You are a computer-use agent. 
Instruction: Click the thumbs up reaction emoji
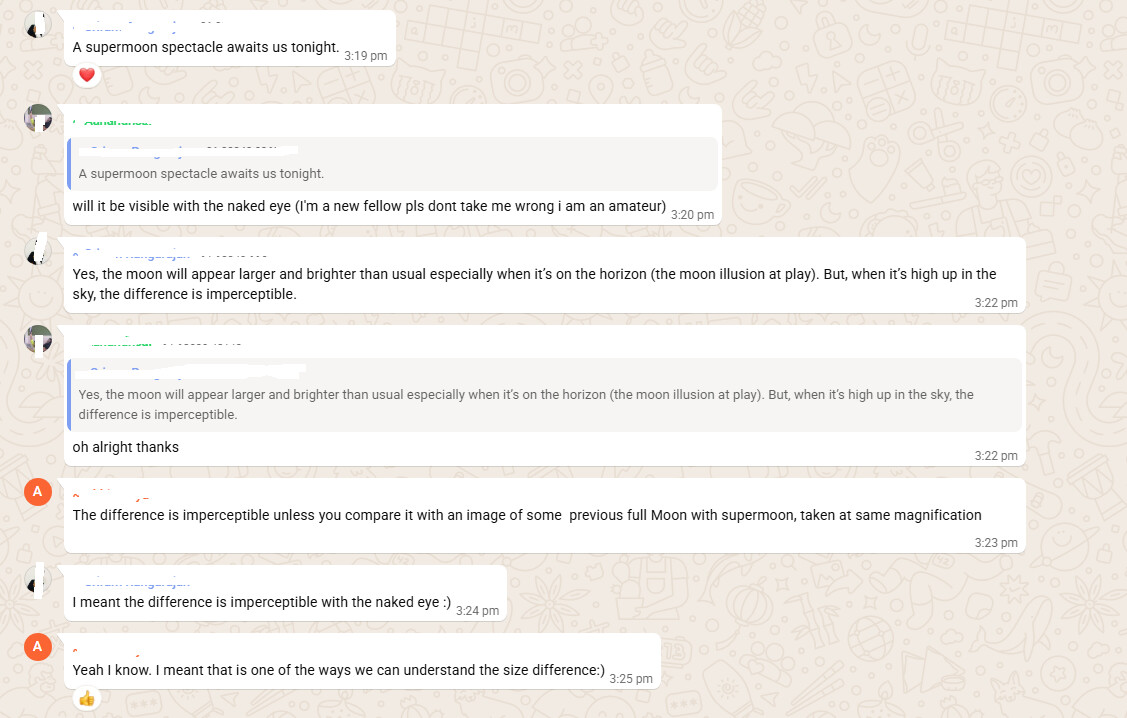86,698
